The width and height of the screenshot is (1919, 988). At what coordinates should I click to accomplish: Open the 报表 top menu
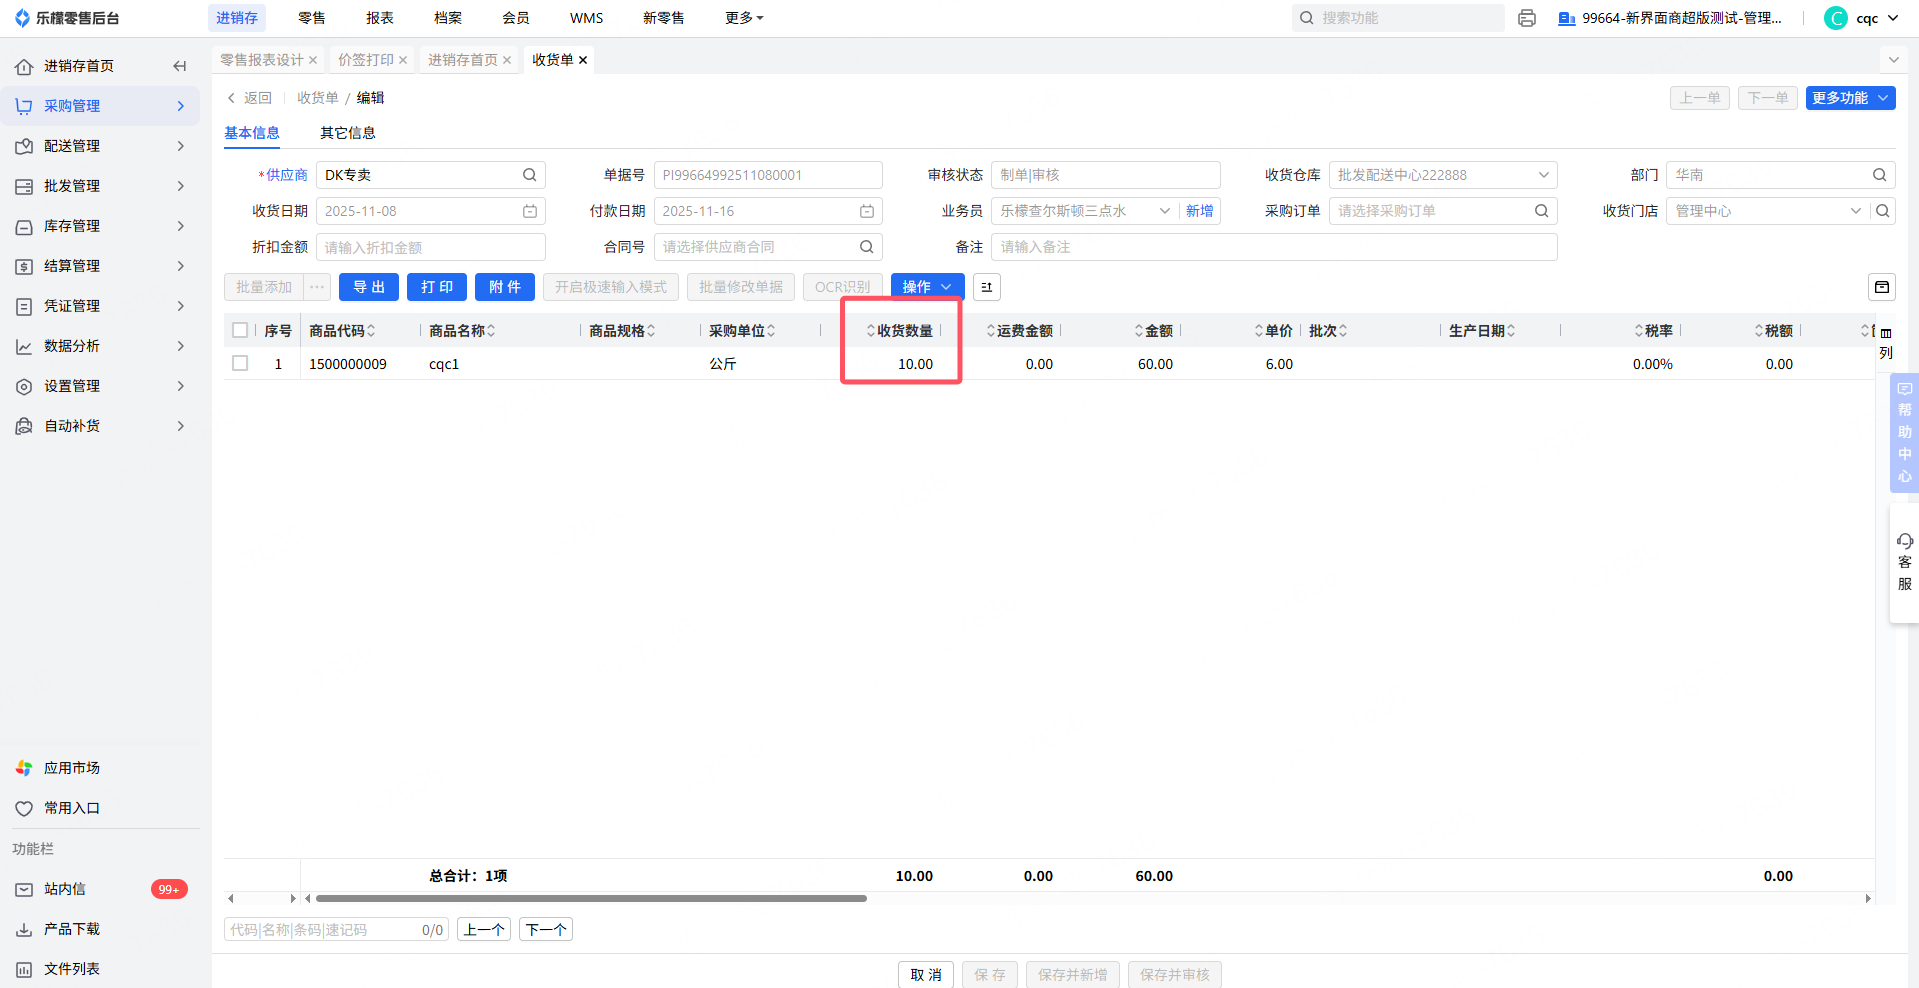tap(380, 18)
